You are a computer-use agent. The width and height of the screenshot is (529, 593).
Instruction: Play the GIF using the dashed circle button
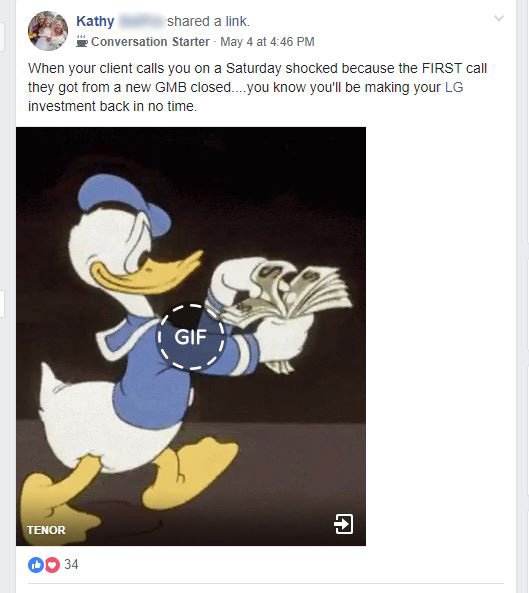pos(191,337)
